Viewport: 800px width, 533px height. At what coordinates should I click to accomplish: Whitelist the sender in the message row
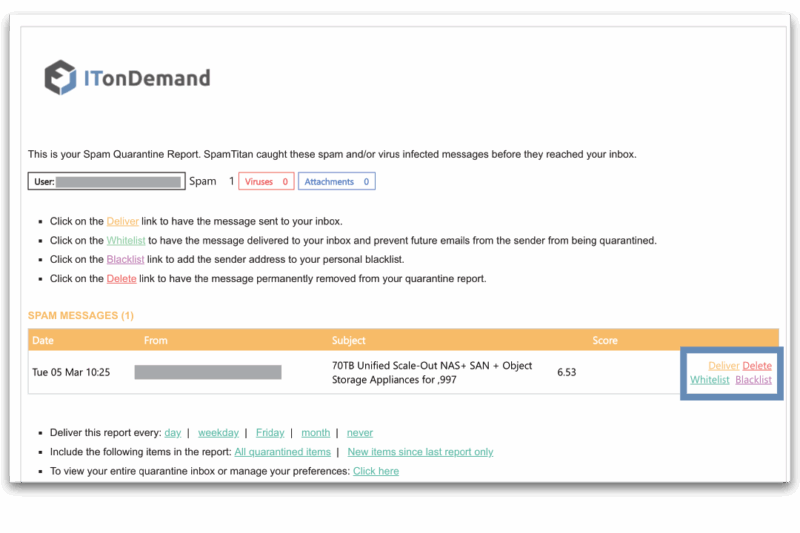(x=710, y=380)
